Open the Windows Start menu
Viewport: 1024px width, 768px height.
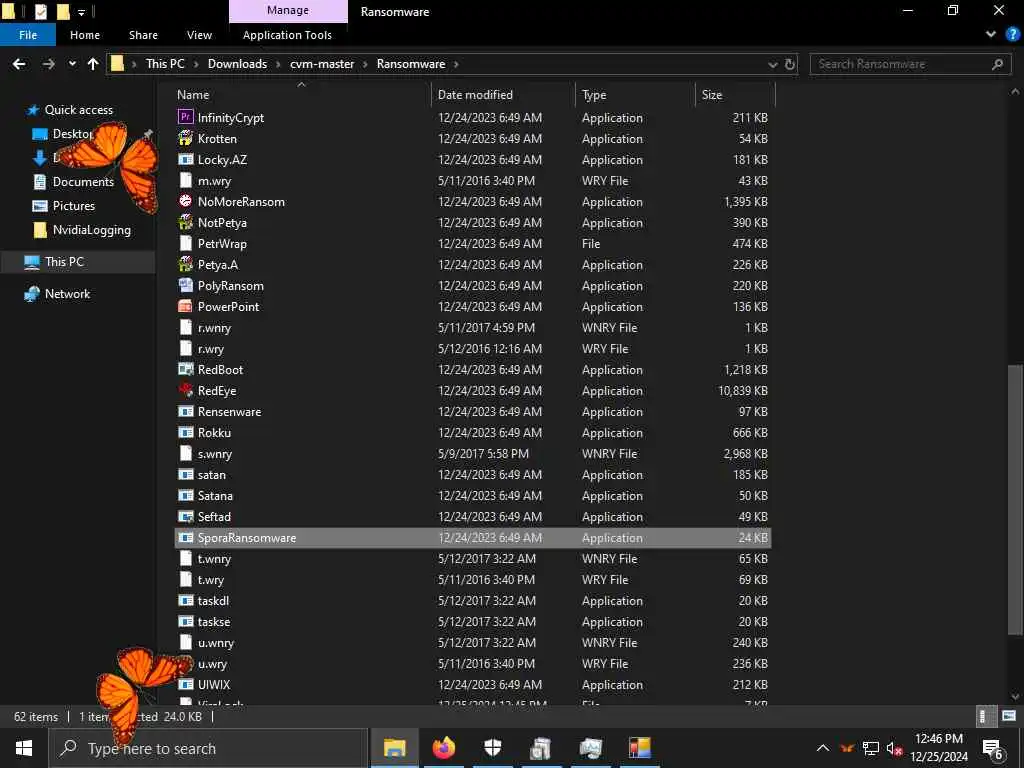pyautogui.click(x=24, y=748)
